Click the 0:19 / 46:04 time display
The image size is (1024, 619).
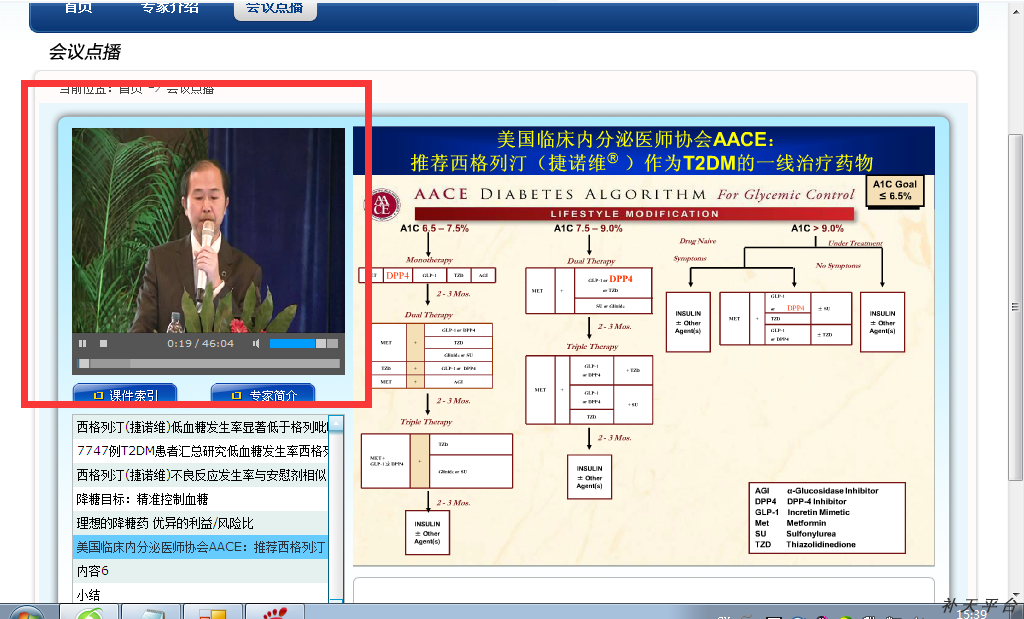(x=200, y=343)
